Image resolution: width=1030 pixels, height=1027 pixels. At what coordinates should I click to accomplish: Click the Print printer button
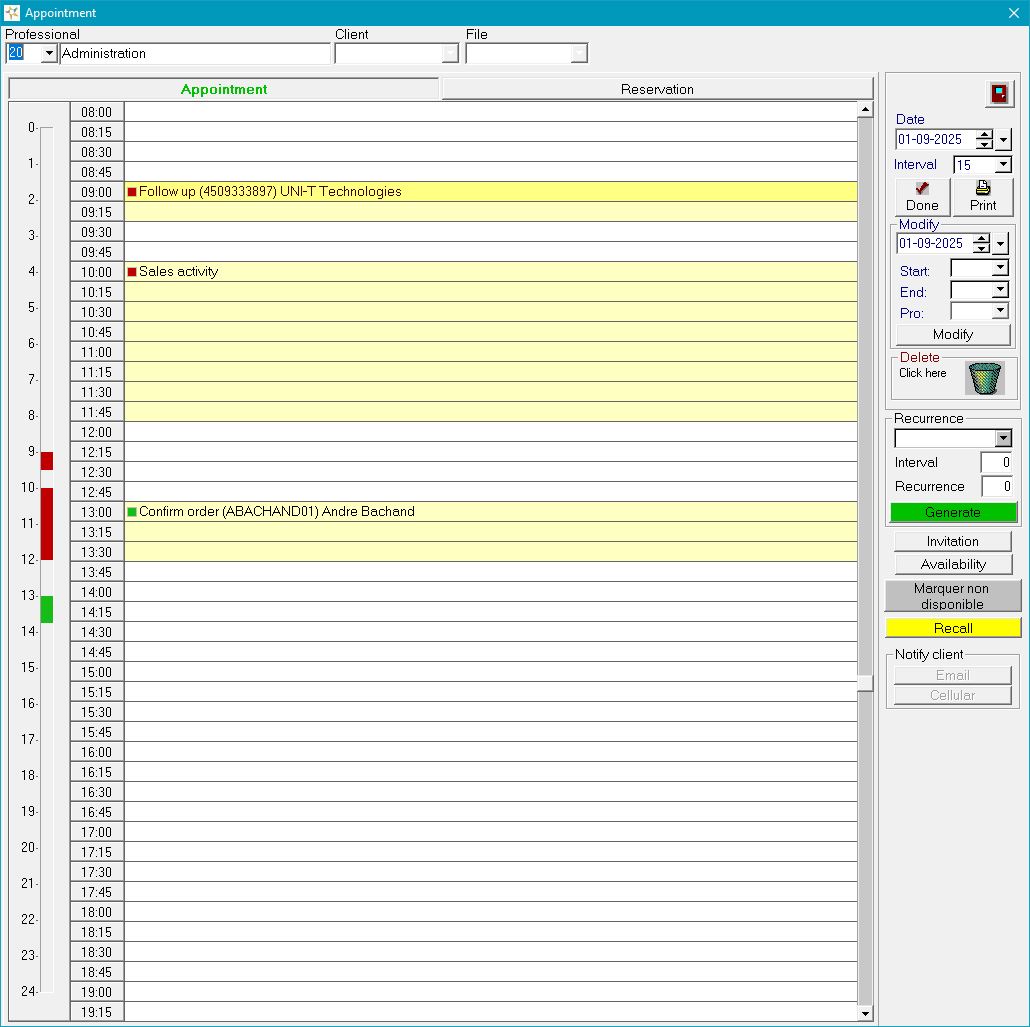[x=982, y=196]
